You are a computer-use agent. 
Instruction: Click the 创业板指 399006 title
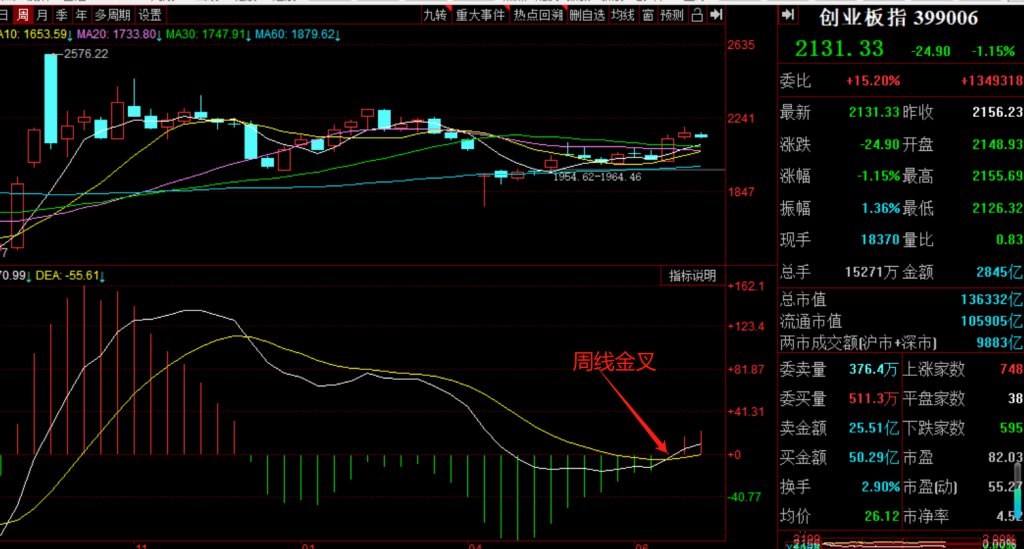(x=899, y=18)
